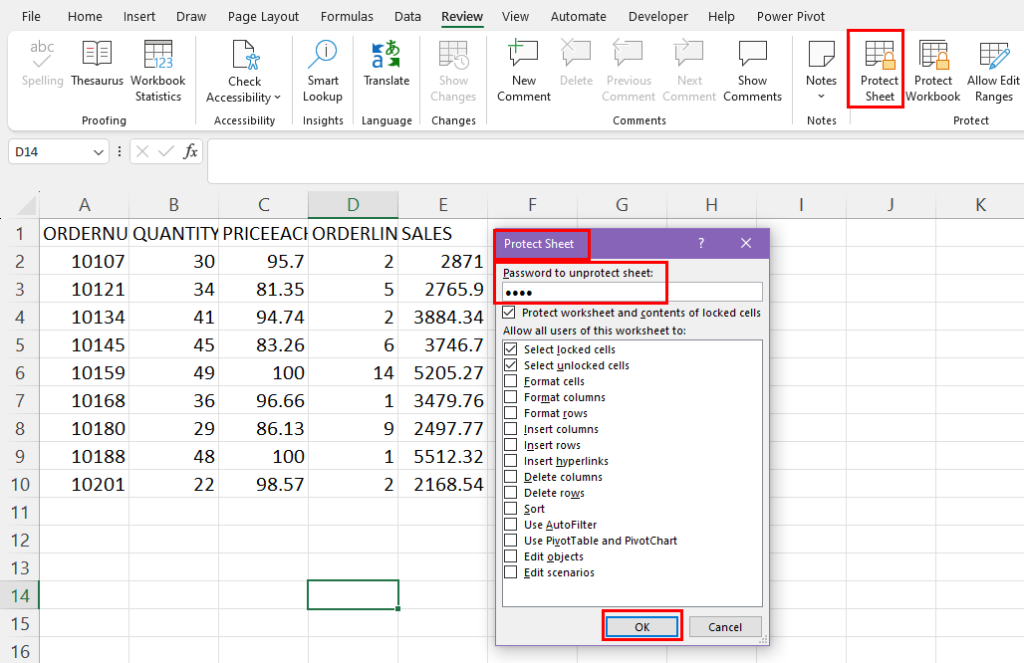Click cell D6 value 14
The width and height of the screenshot is (1024, 663).
pos(353,372)
